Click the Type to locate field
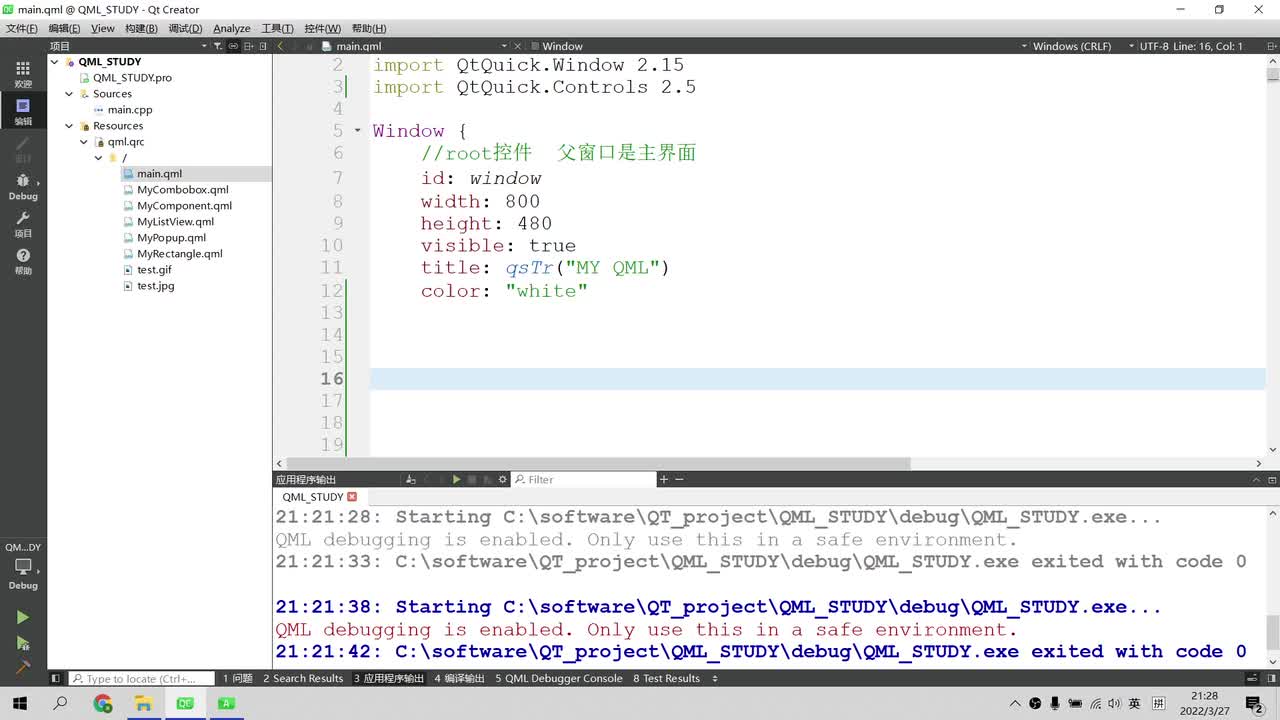Viewport: 1280px width, 720px height. 142,679
